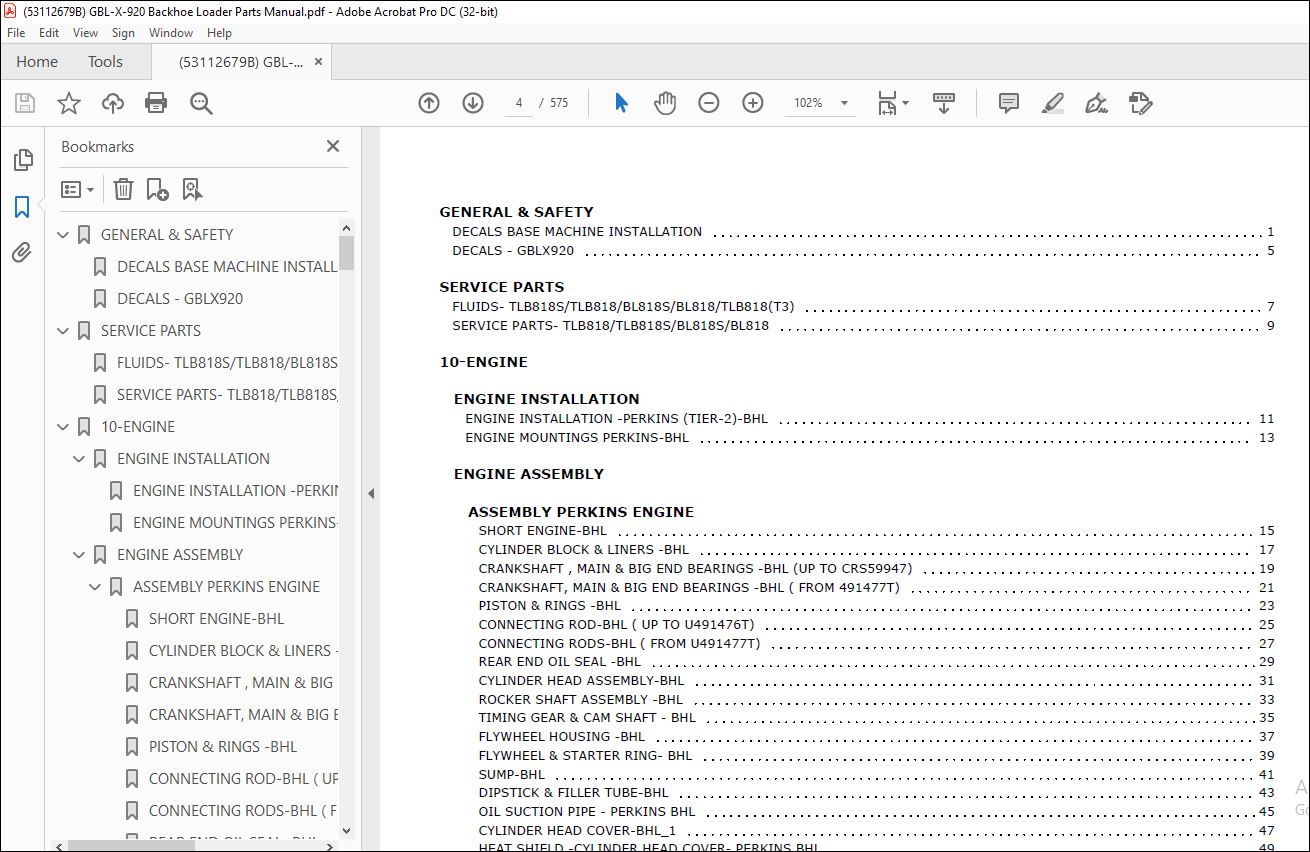Click ROCKER SHAFT ASSEMBLY -BHL entry

[x=581, y=700]
